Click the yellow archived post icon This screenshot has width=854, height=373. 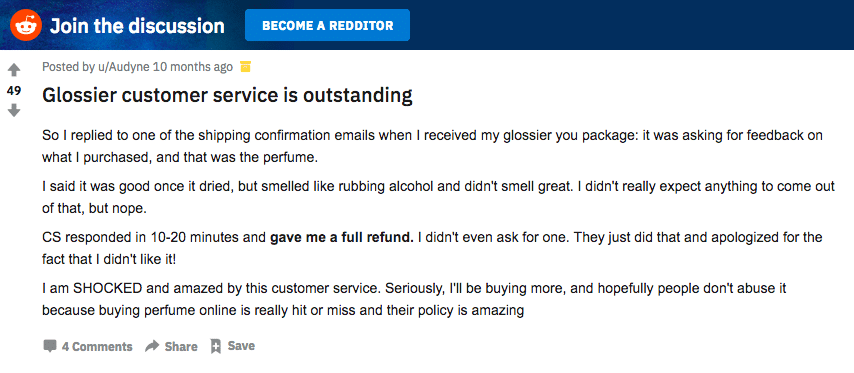coord(245,67)
